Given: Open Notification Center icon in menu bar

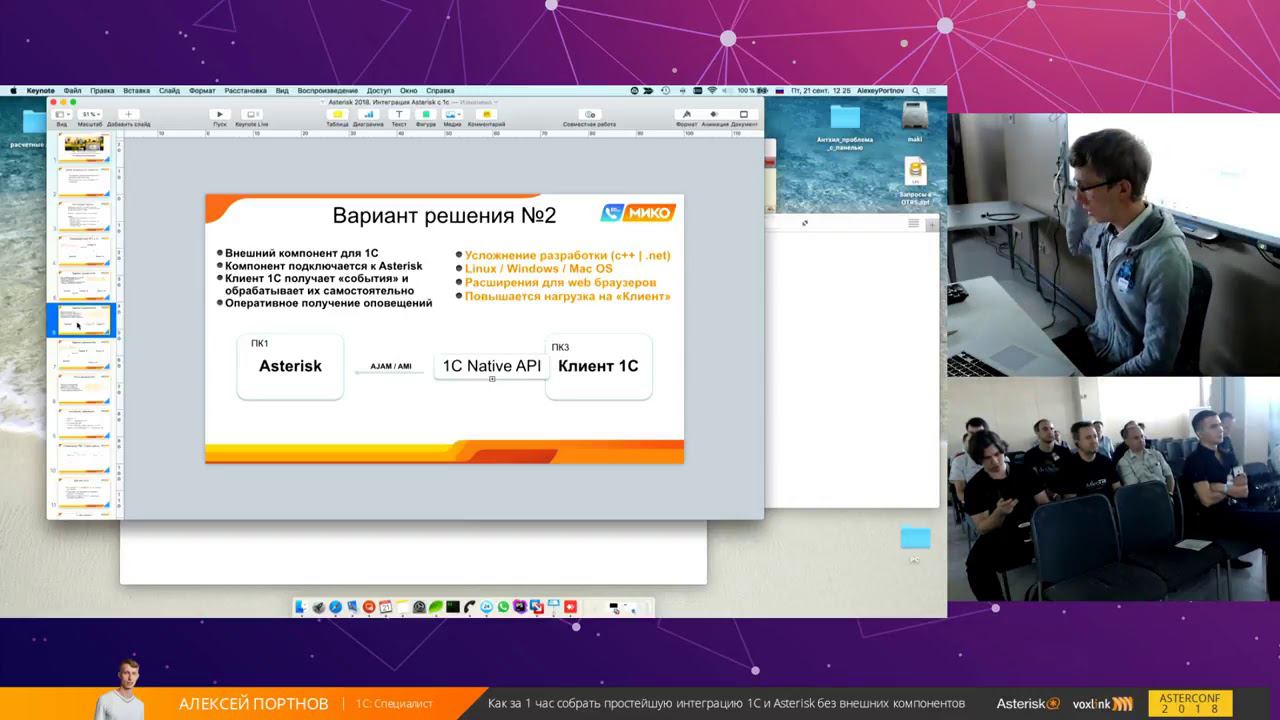Looking at the screenshot, I should point(933,90).
